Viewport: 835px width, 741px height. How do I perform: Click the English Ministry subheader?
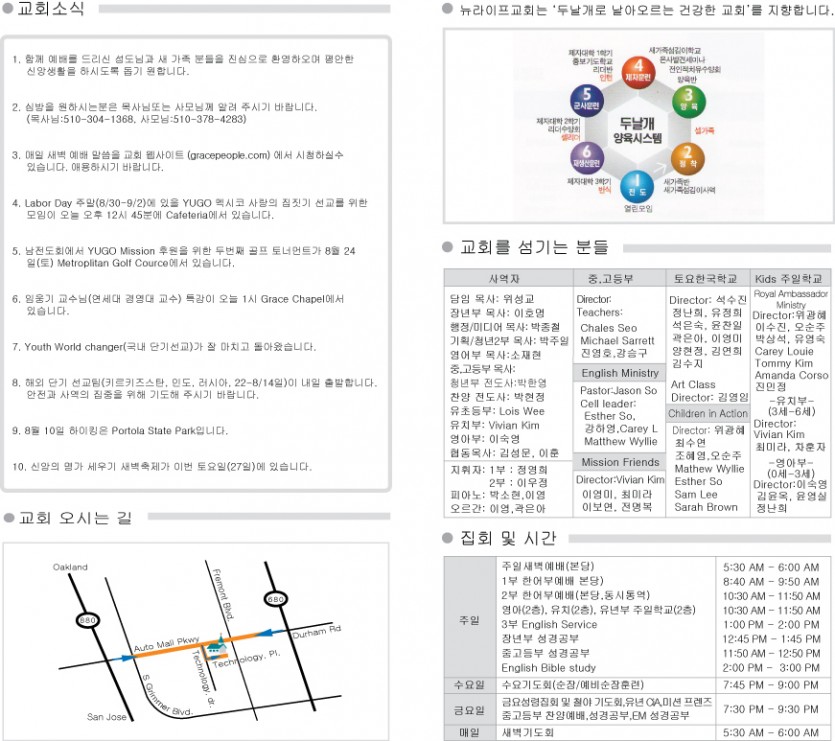click(x=619, y=373)
